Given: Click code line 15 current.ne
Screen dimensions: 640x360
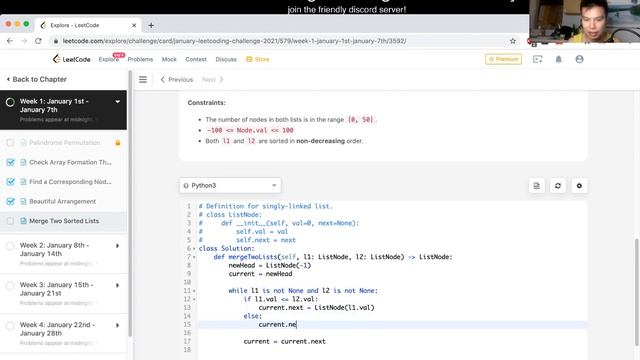Looking at the screenshot, I should (x=278, y=324).
